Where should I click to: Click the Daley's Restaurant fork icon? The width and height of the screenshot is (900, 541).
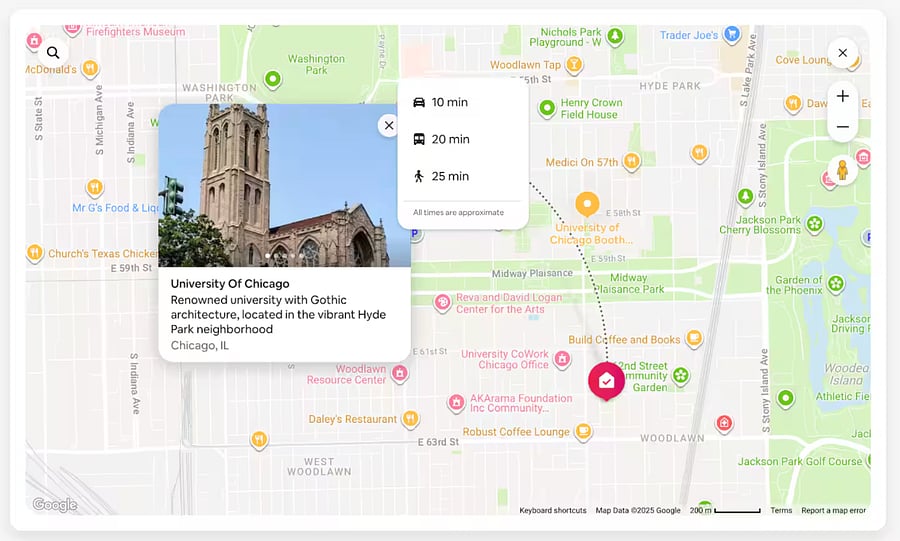[410, 418]
